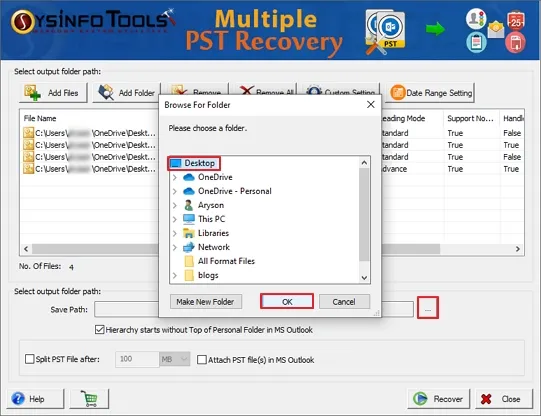Click the Add Folder button
Image resolution: width=541 pixels, height=416 pixels.
click(127, 93)
